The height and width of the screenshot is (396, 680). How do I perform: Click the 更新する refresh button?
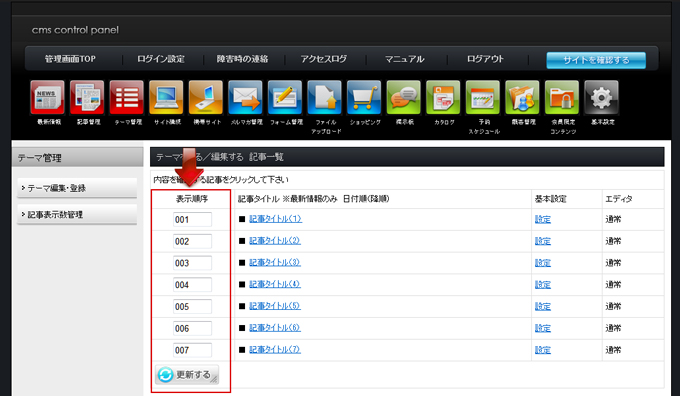[x=187, y=375]
